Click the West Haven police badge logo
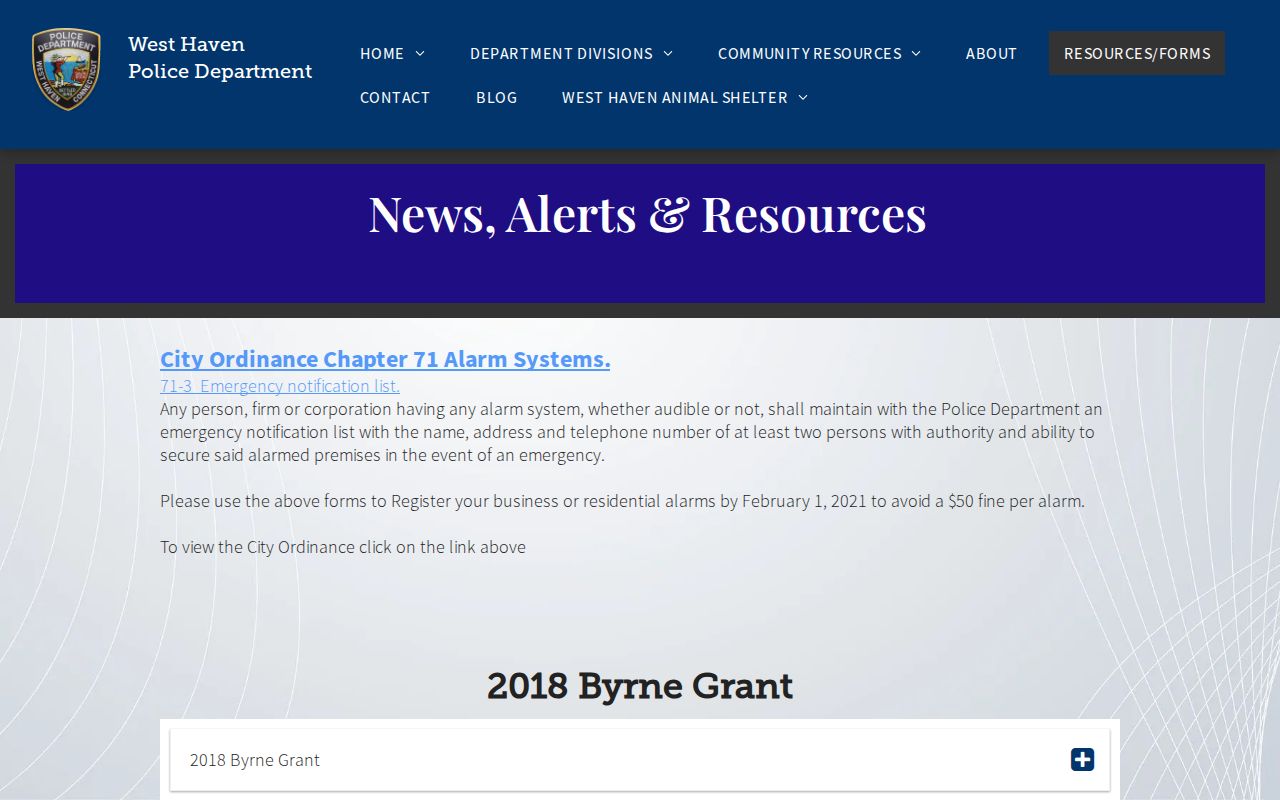 tap(66, 69)
